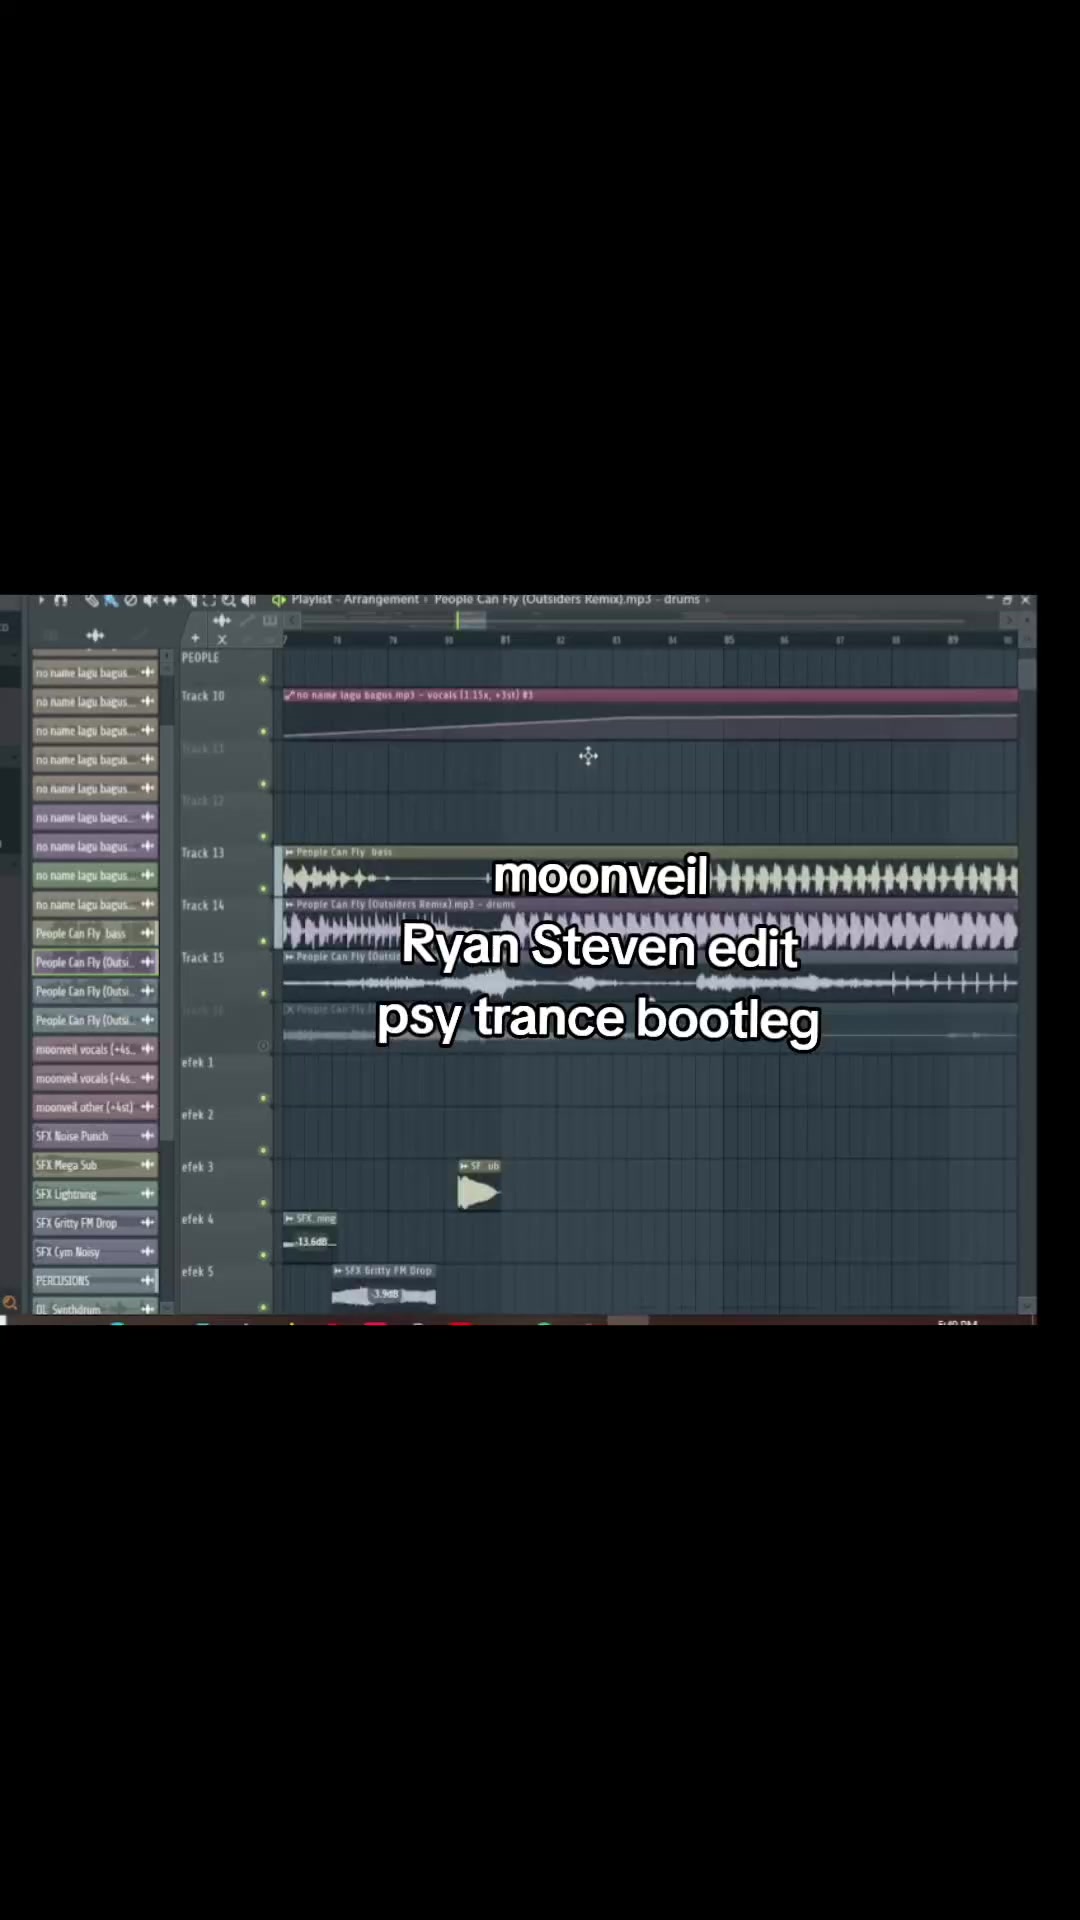Select the Draw pencil tool
The image size is (1080, 1920).
92,600
